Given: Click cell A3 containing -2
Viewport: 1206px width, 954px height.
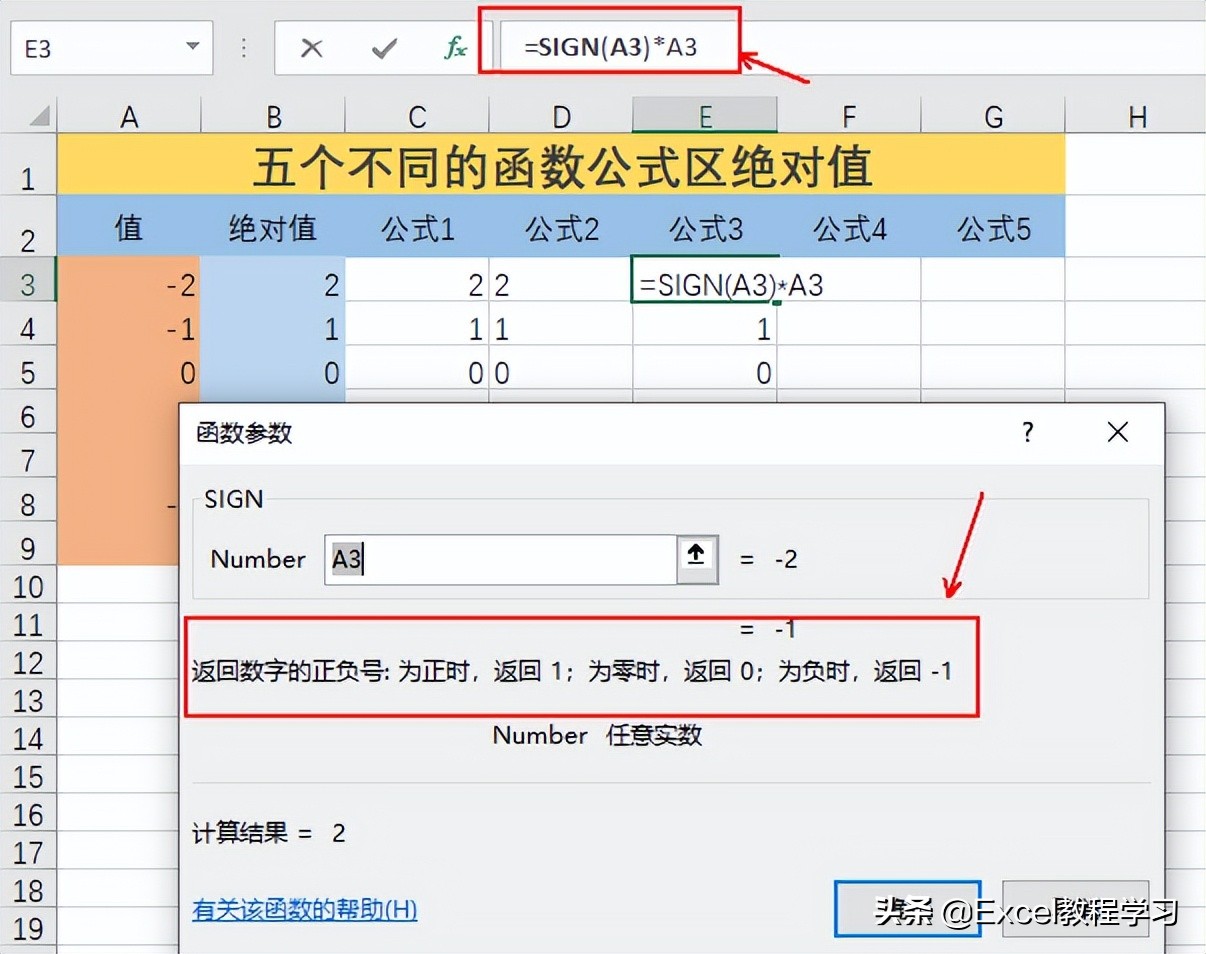Looking at the screenshot, I should [x=129, y=280].
